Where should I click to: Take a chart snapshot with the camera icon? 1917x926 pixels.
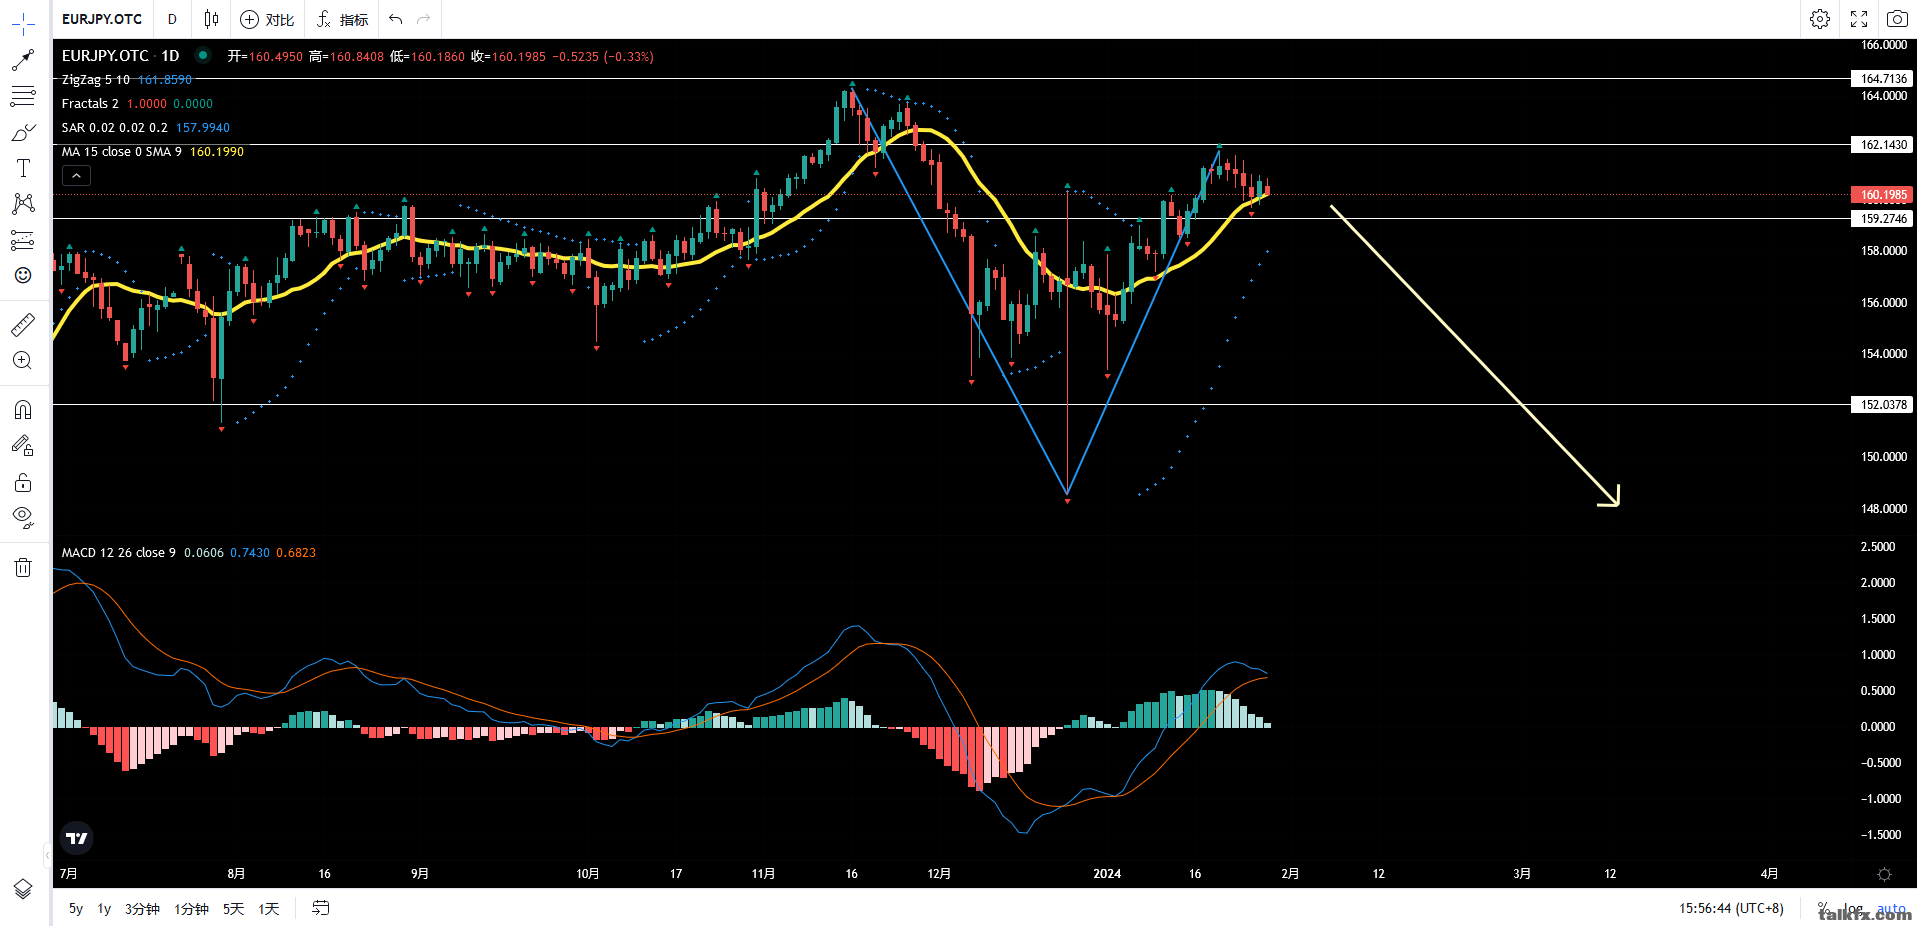coord(1897,19)
